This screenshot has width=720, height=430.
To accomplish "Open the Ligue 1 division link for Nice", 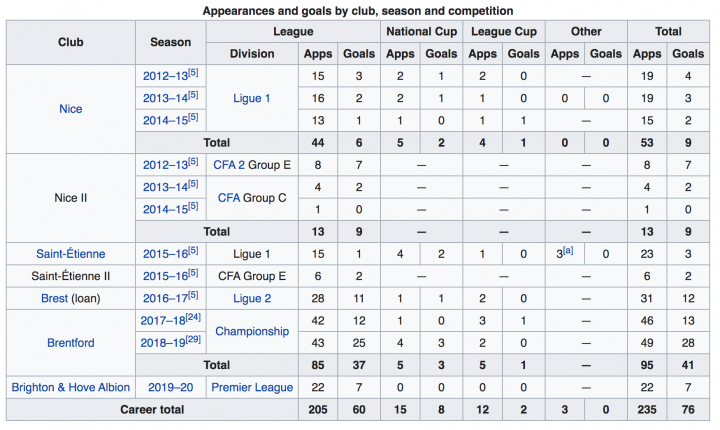I will 252,98.
